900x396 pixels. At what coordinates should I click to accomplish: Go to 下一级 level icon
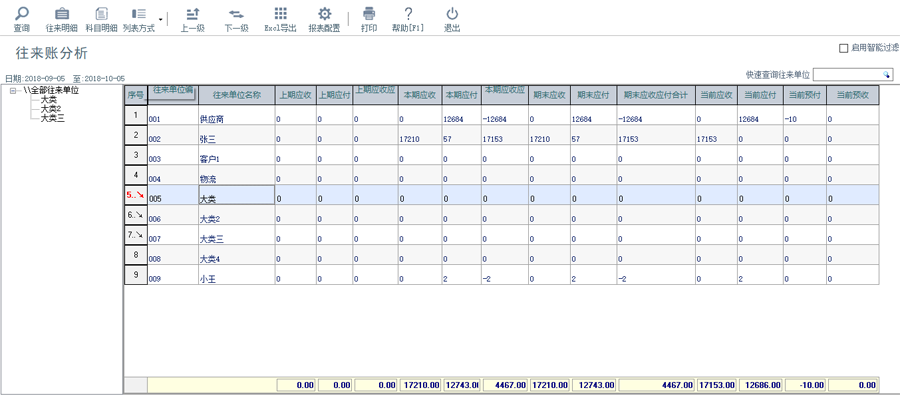[236, 14]
